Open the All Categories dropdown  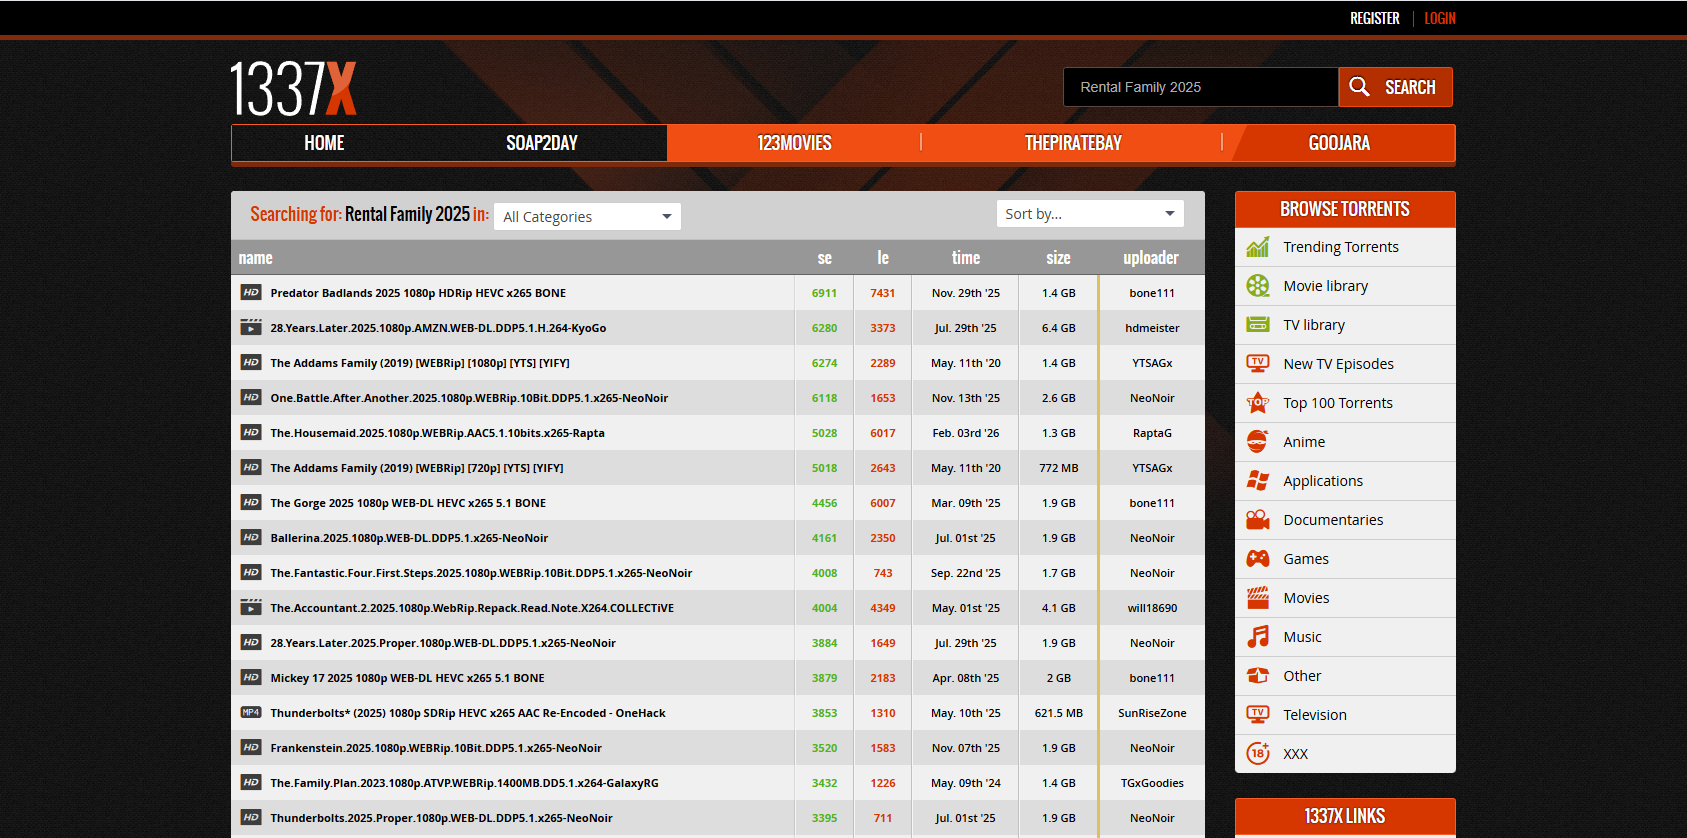(x=588, y=217)
